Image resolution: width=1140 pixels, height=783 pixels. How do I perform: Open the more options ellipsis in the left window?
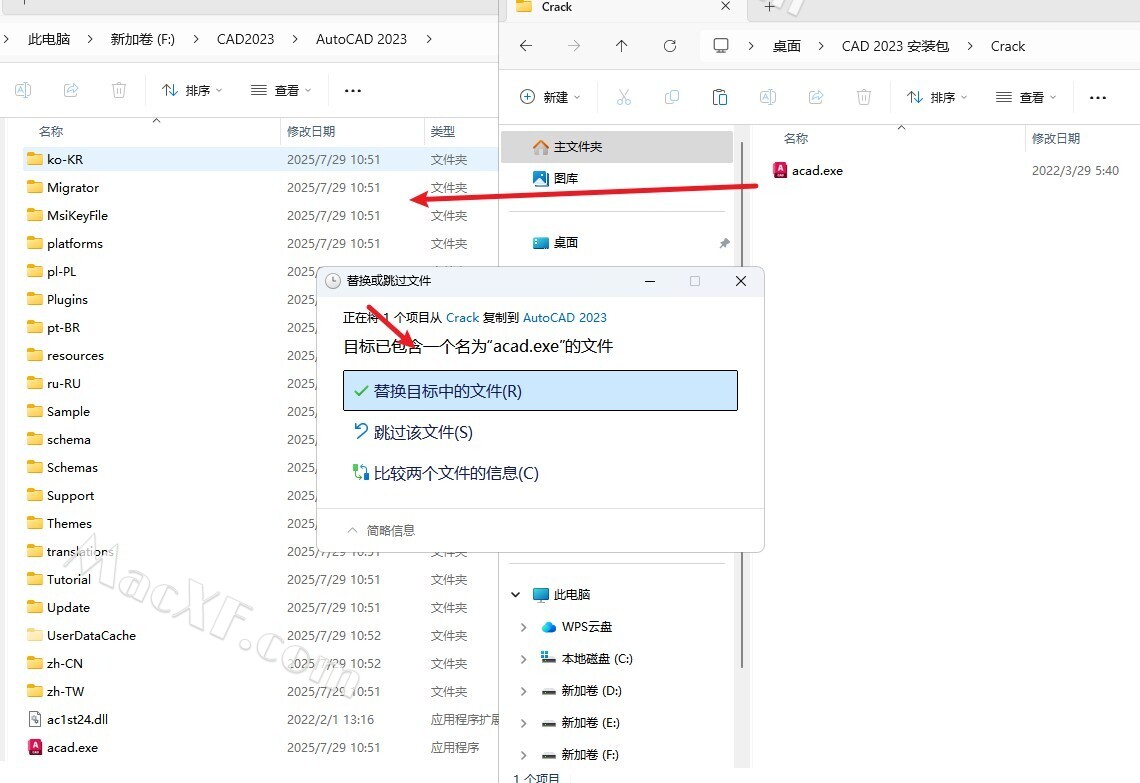tap(353, 91)
